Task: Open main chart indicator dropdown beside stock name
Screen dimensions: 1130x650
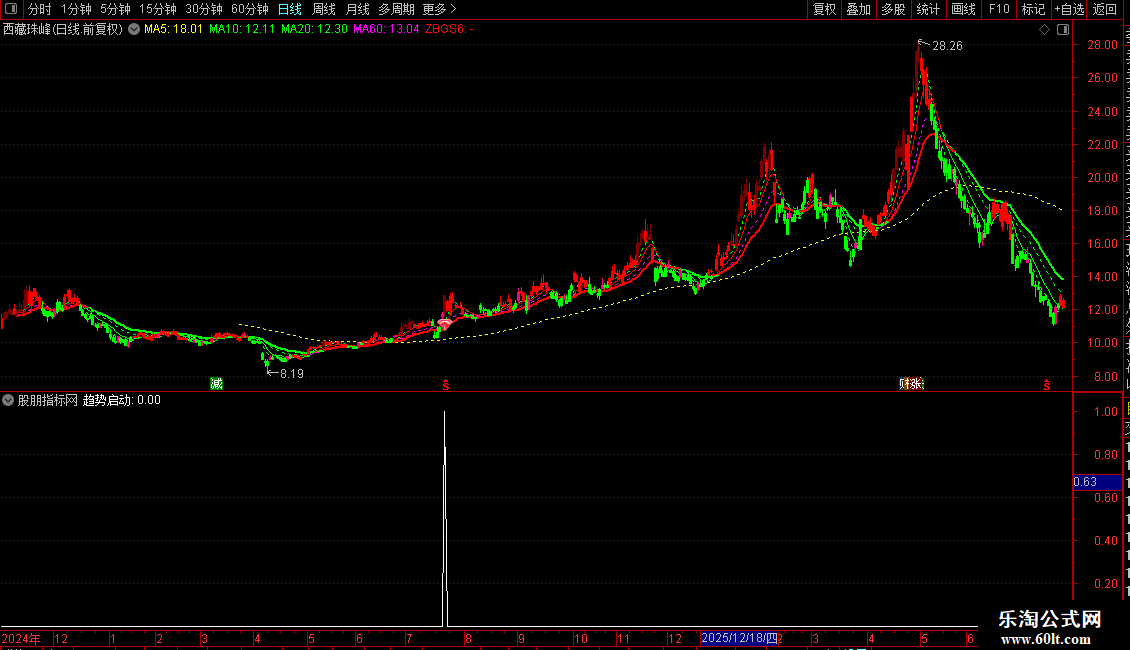Action: (134, 30)
